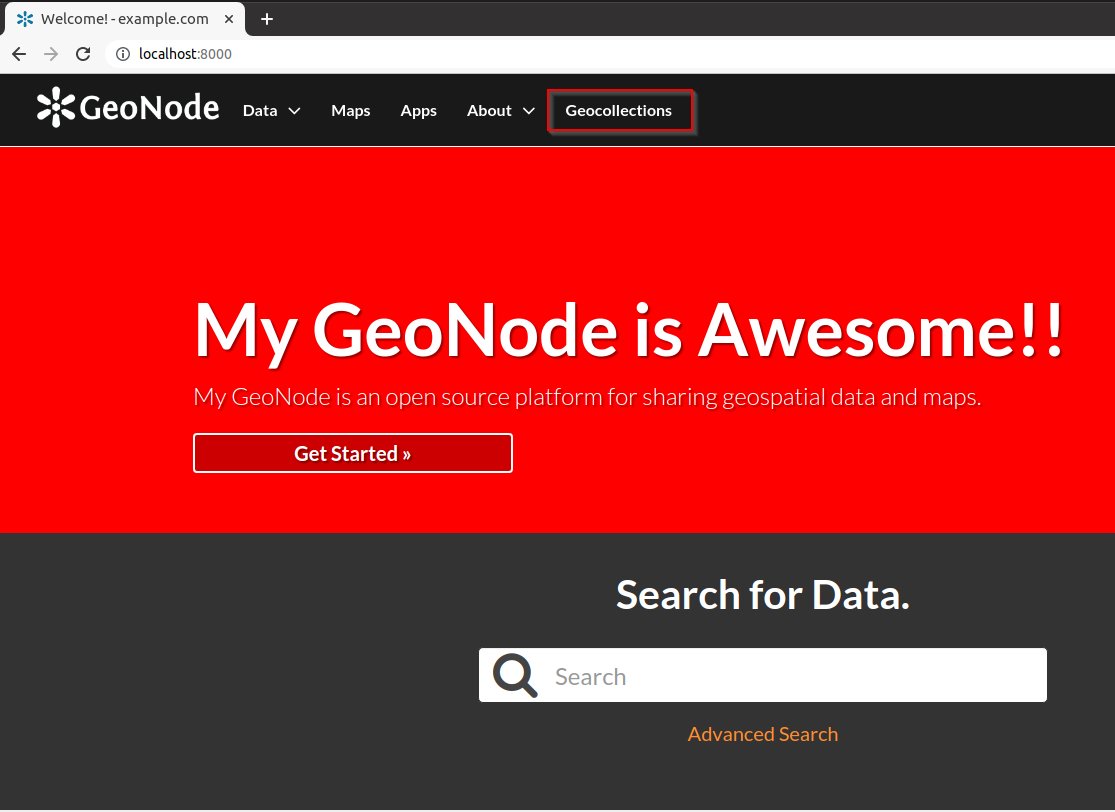Click the site info icon in address bar
The image size is (1115, 812).
pos(123,54)
